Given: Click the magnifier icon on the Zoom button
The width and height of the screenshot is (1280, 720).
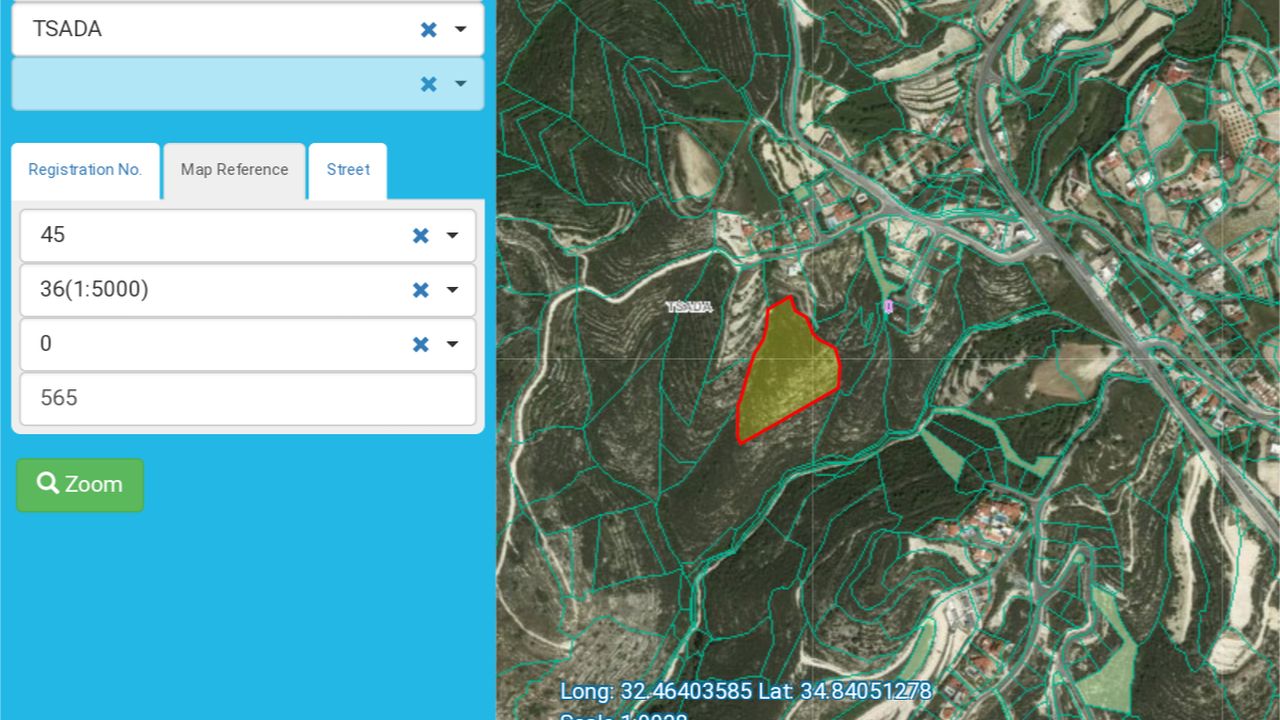Looking at the screenshot, I should (x=47, y=484).
